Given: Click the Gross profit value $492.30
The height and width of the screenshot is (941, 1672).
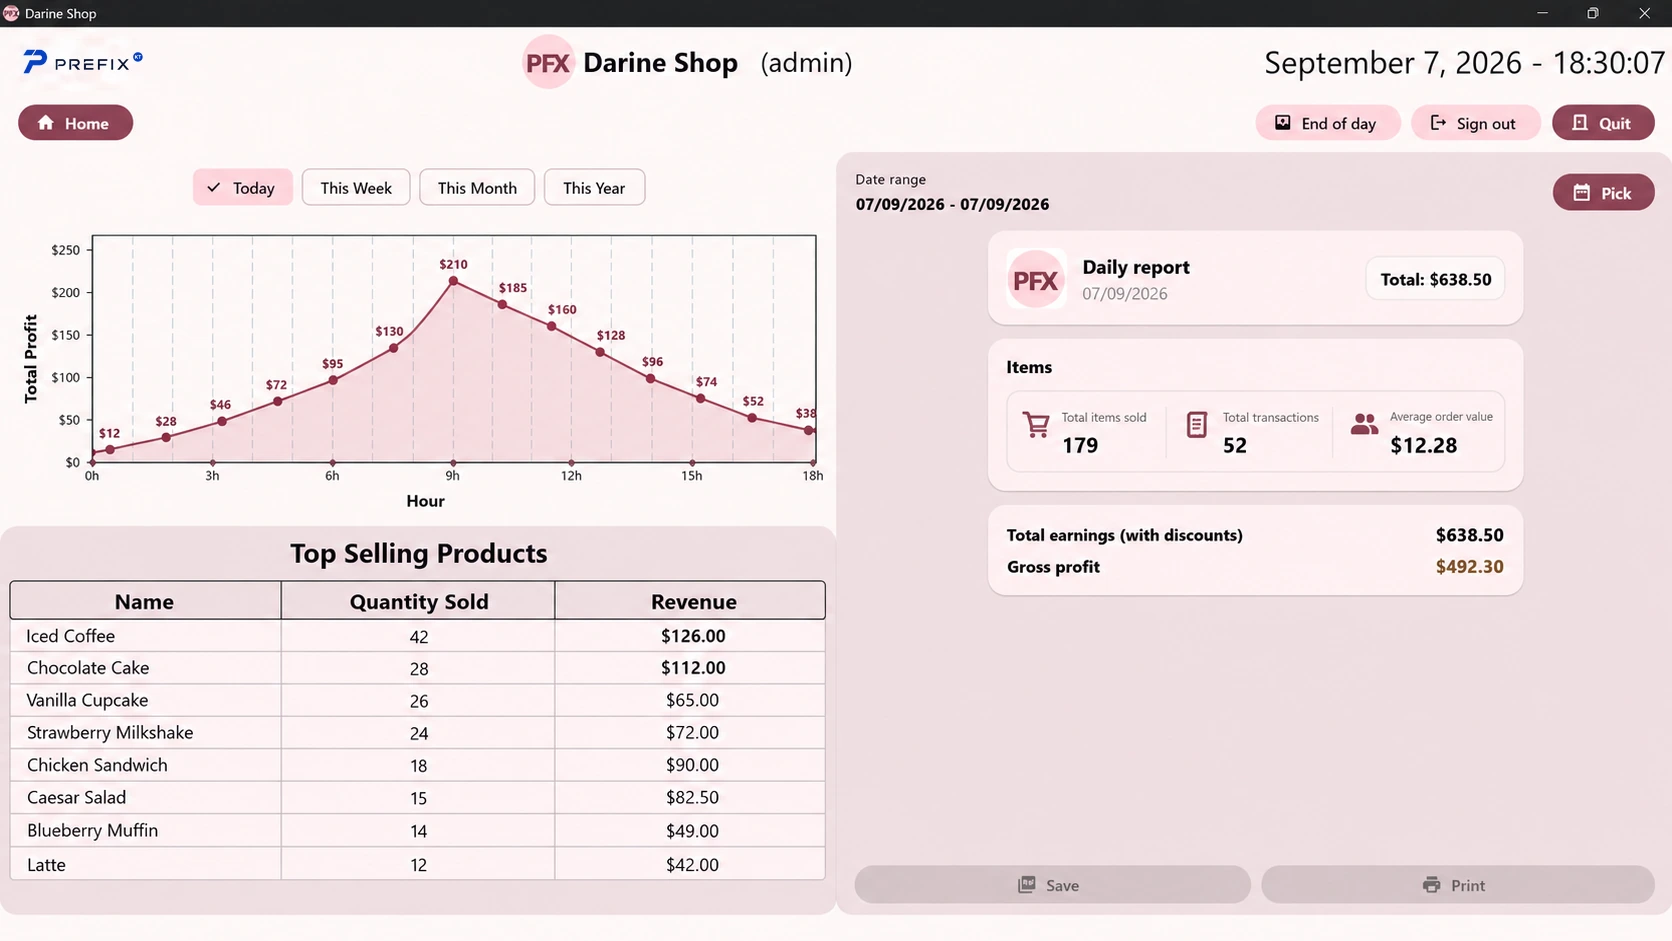Looking at the screenshot, I should tap(1469, 566).
